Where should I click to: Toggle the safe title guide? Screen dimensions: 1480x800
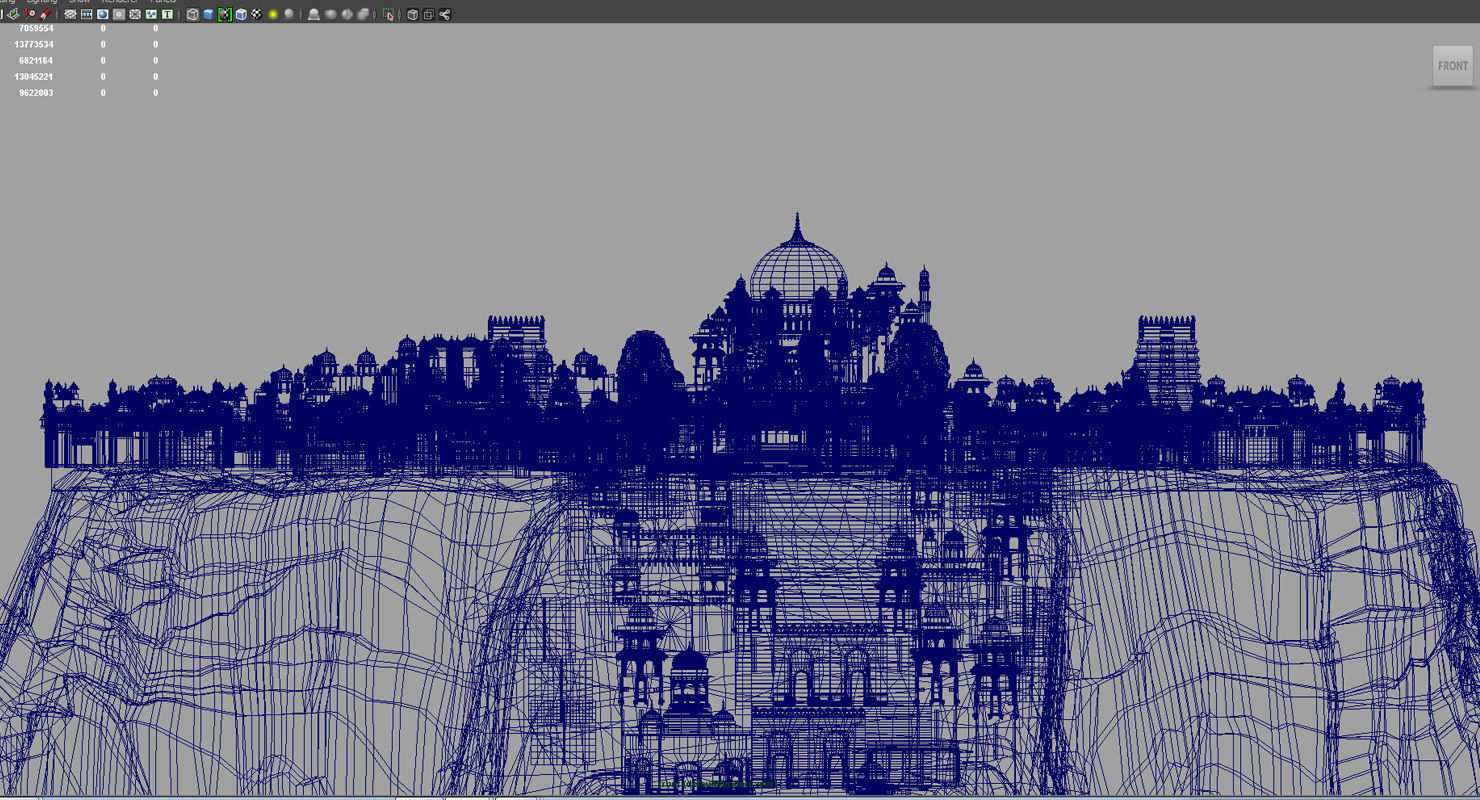click(x=167, y=14)
